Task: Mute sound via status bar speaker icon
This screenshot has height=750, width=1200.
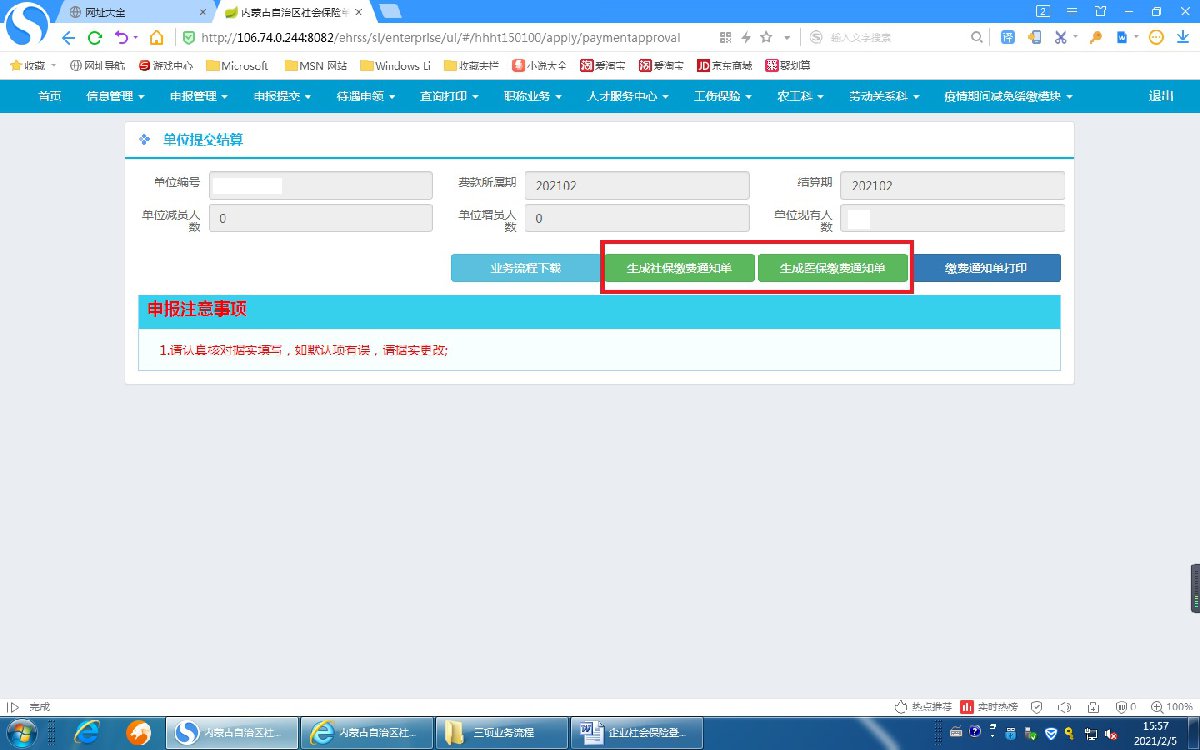Action: click(1065, 706)
